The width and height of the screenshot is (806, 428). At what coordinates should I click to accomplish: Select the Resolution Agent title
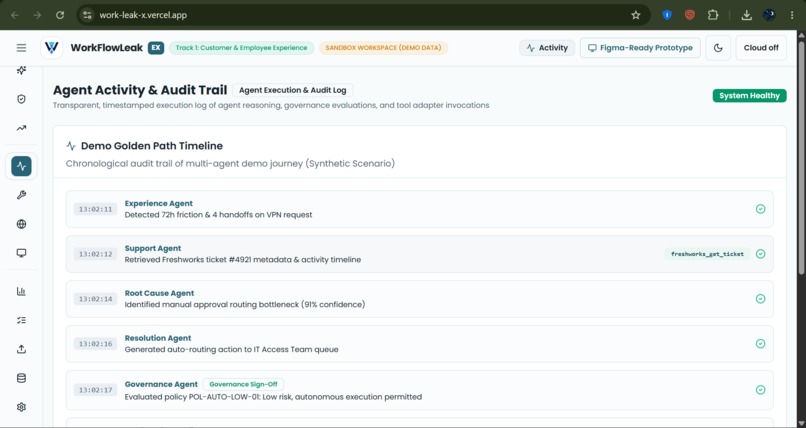click(x=158, y=338)
